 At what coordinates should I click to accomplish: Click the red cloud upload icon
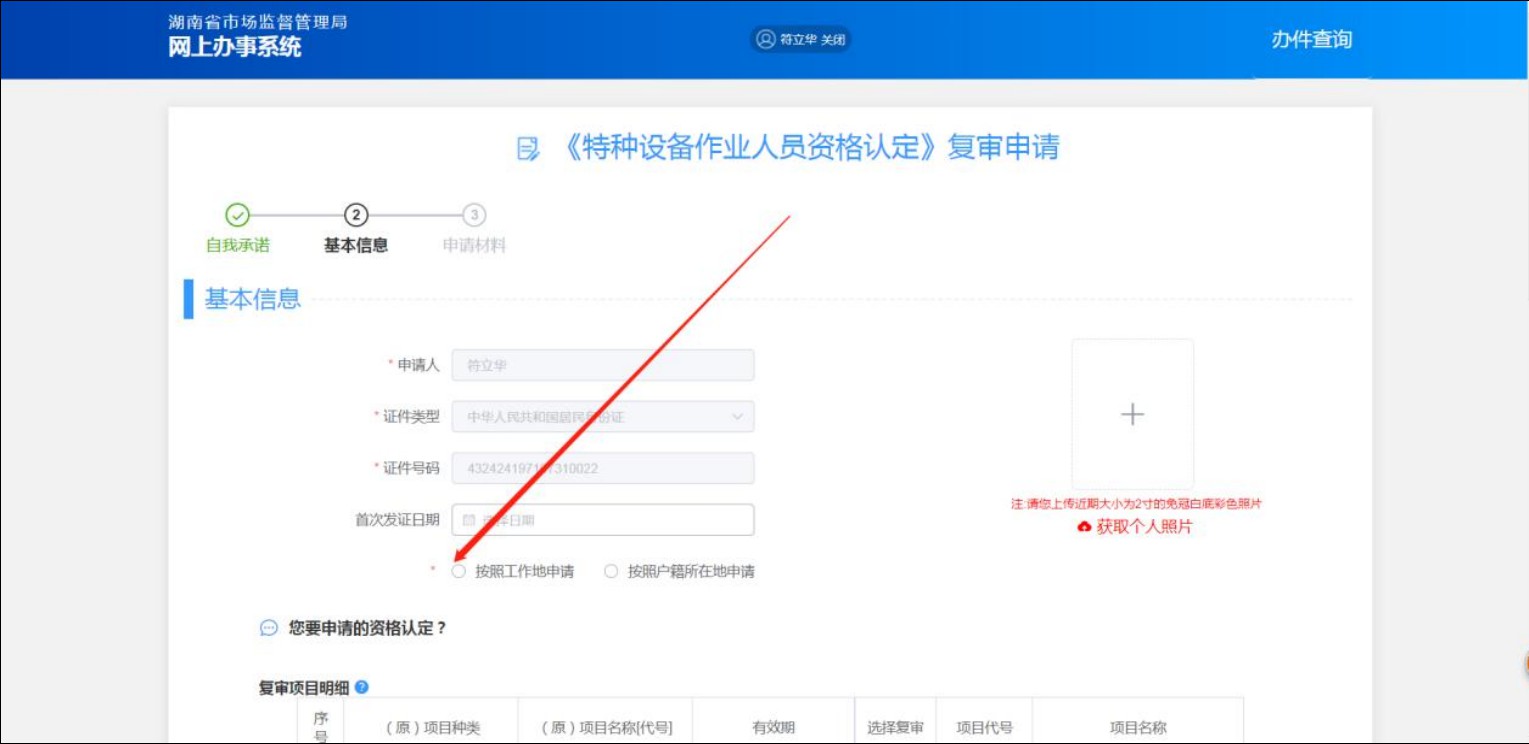[x=1084, y=527]
